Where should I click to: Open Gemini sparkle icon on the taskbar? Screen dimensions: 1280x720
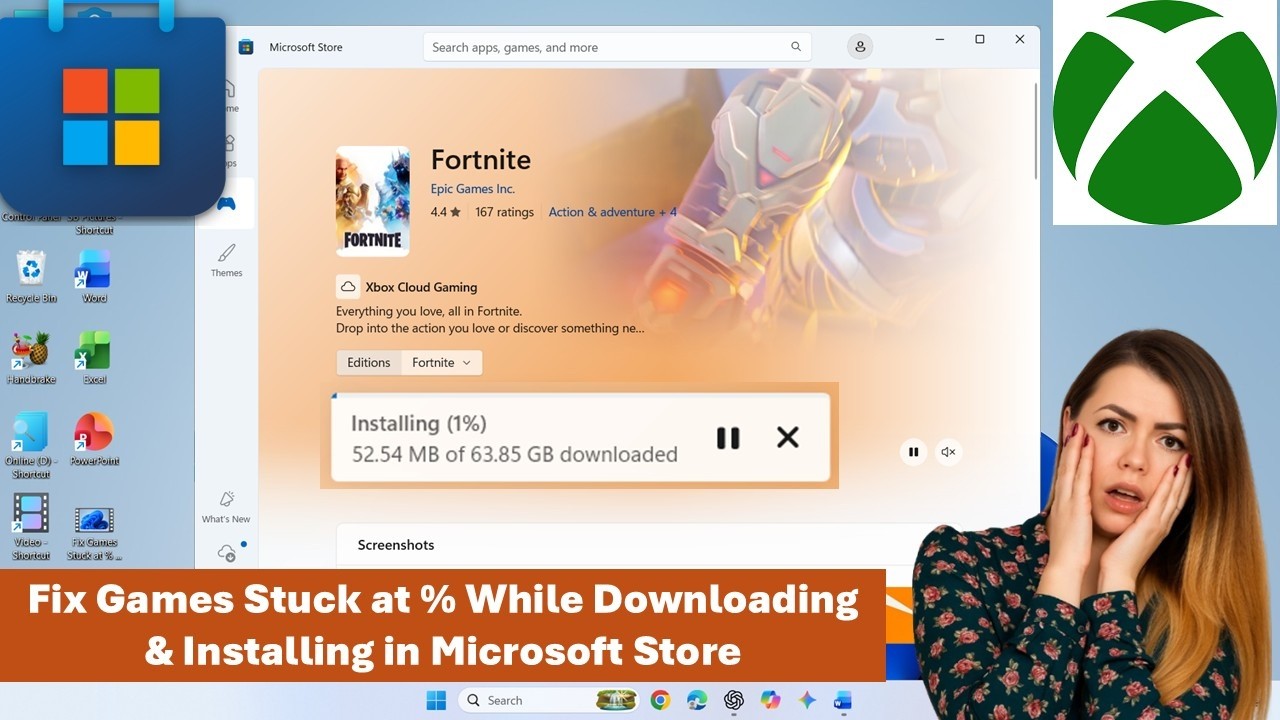807,700
